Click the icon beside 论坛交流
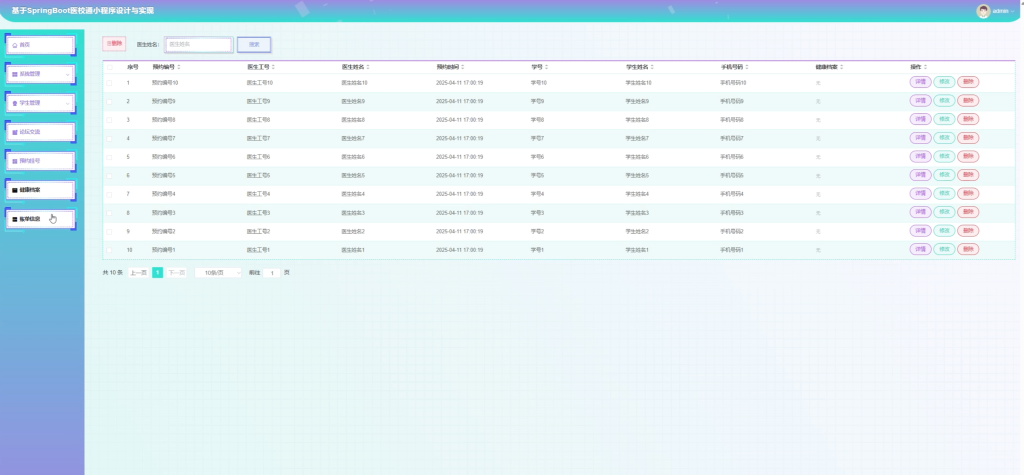Image resolution: width=1024 pixels, height=475 pixels. (15, 132)
